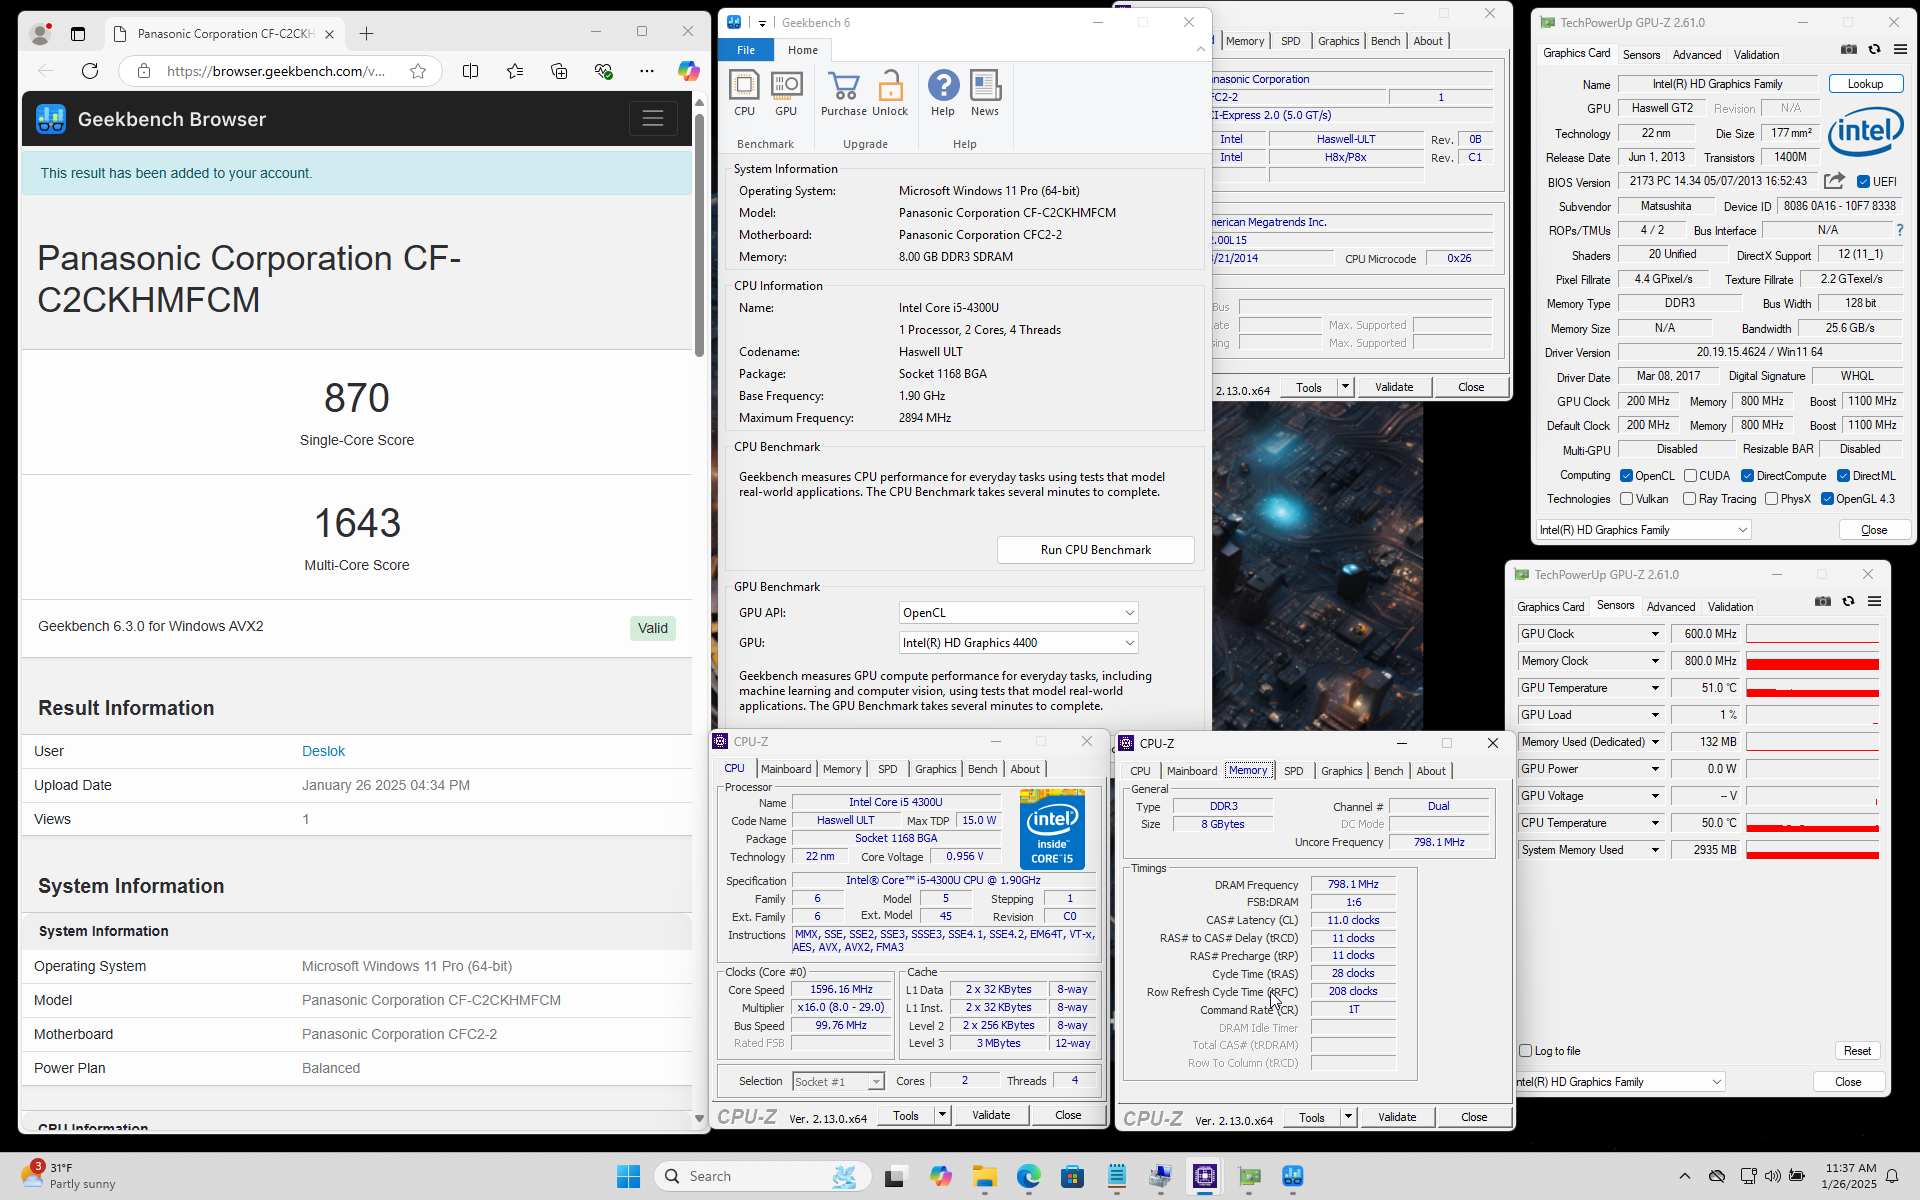The height and width of the screenshot is (1200, 1920).
Task: Open SPD tab in CPU-Z Memory window
Action: coord(1293,771)
